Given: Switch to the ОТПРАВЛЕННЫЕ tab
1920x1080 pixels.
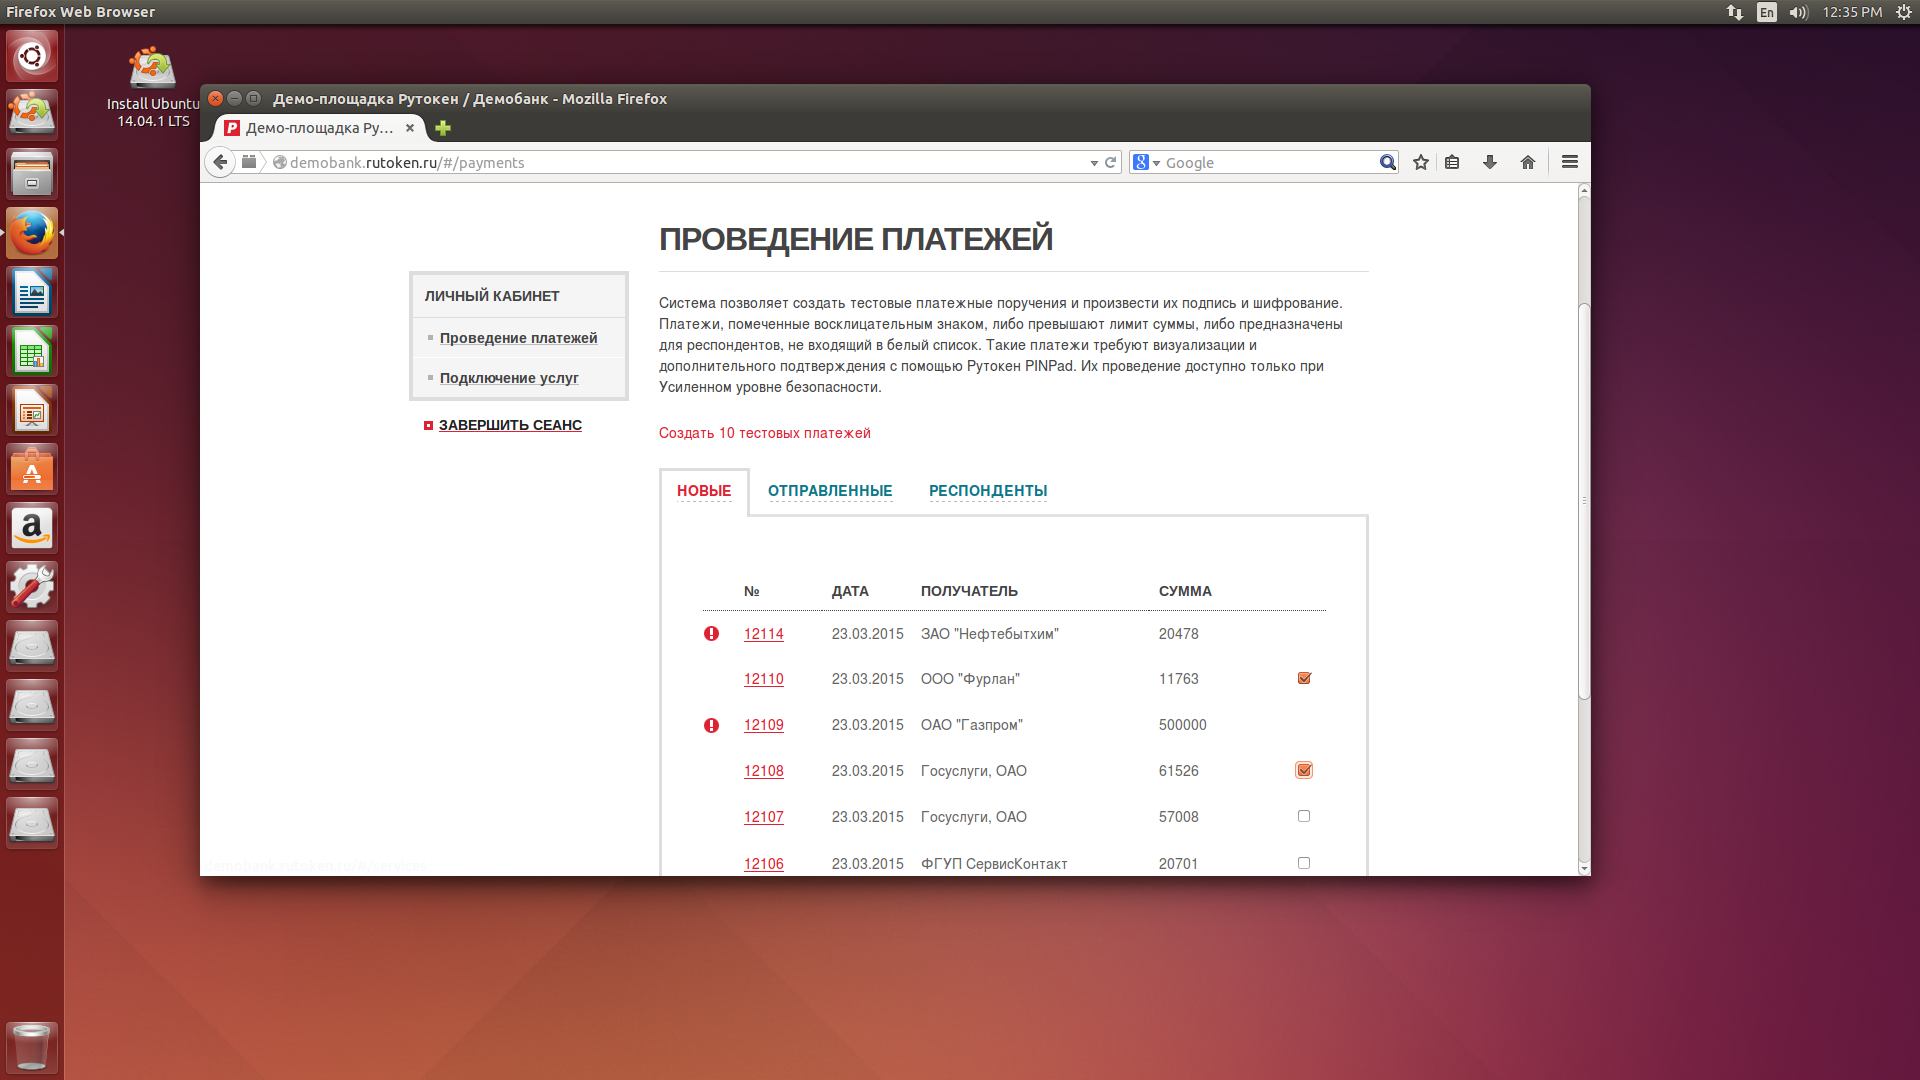Looking at the screenshot, I should point(830,490).
